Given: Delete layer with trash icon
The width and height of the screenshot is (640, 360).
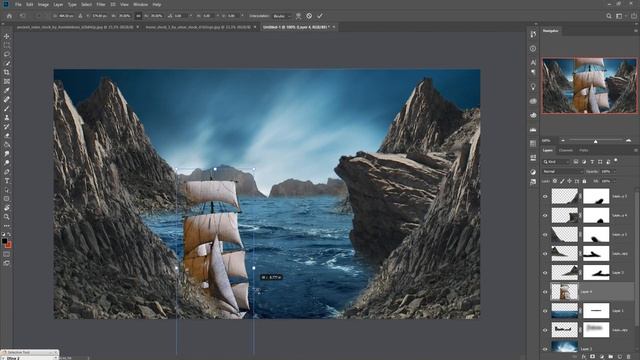Looking at the screenshot, I should pyautogui.click(x=629, y=357).
